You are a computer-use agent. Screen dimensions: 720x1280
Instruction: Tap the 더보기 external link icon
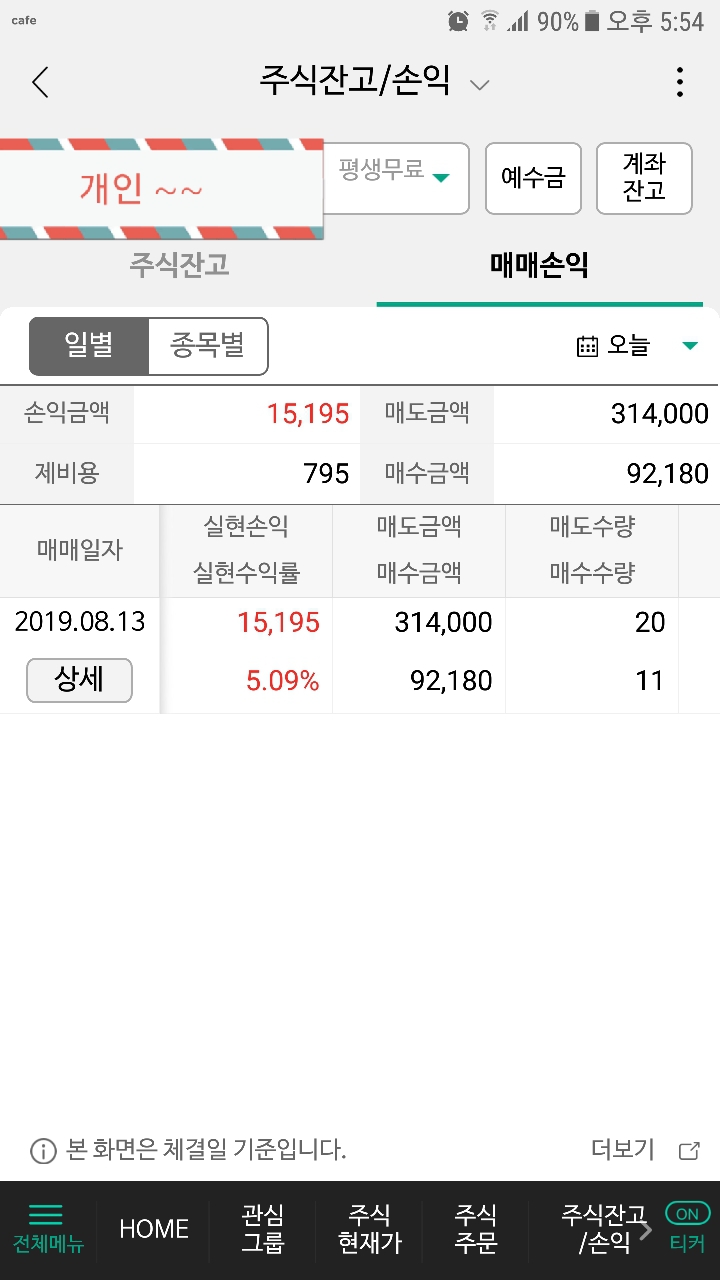tap(689, 1151)
